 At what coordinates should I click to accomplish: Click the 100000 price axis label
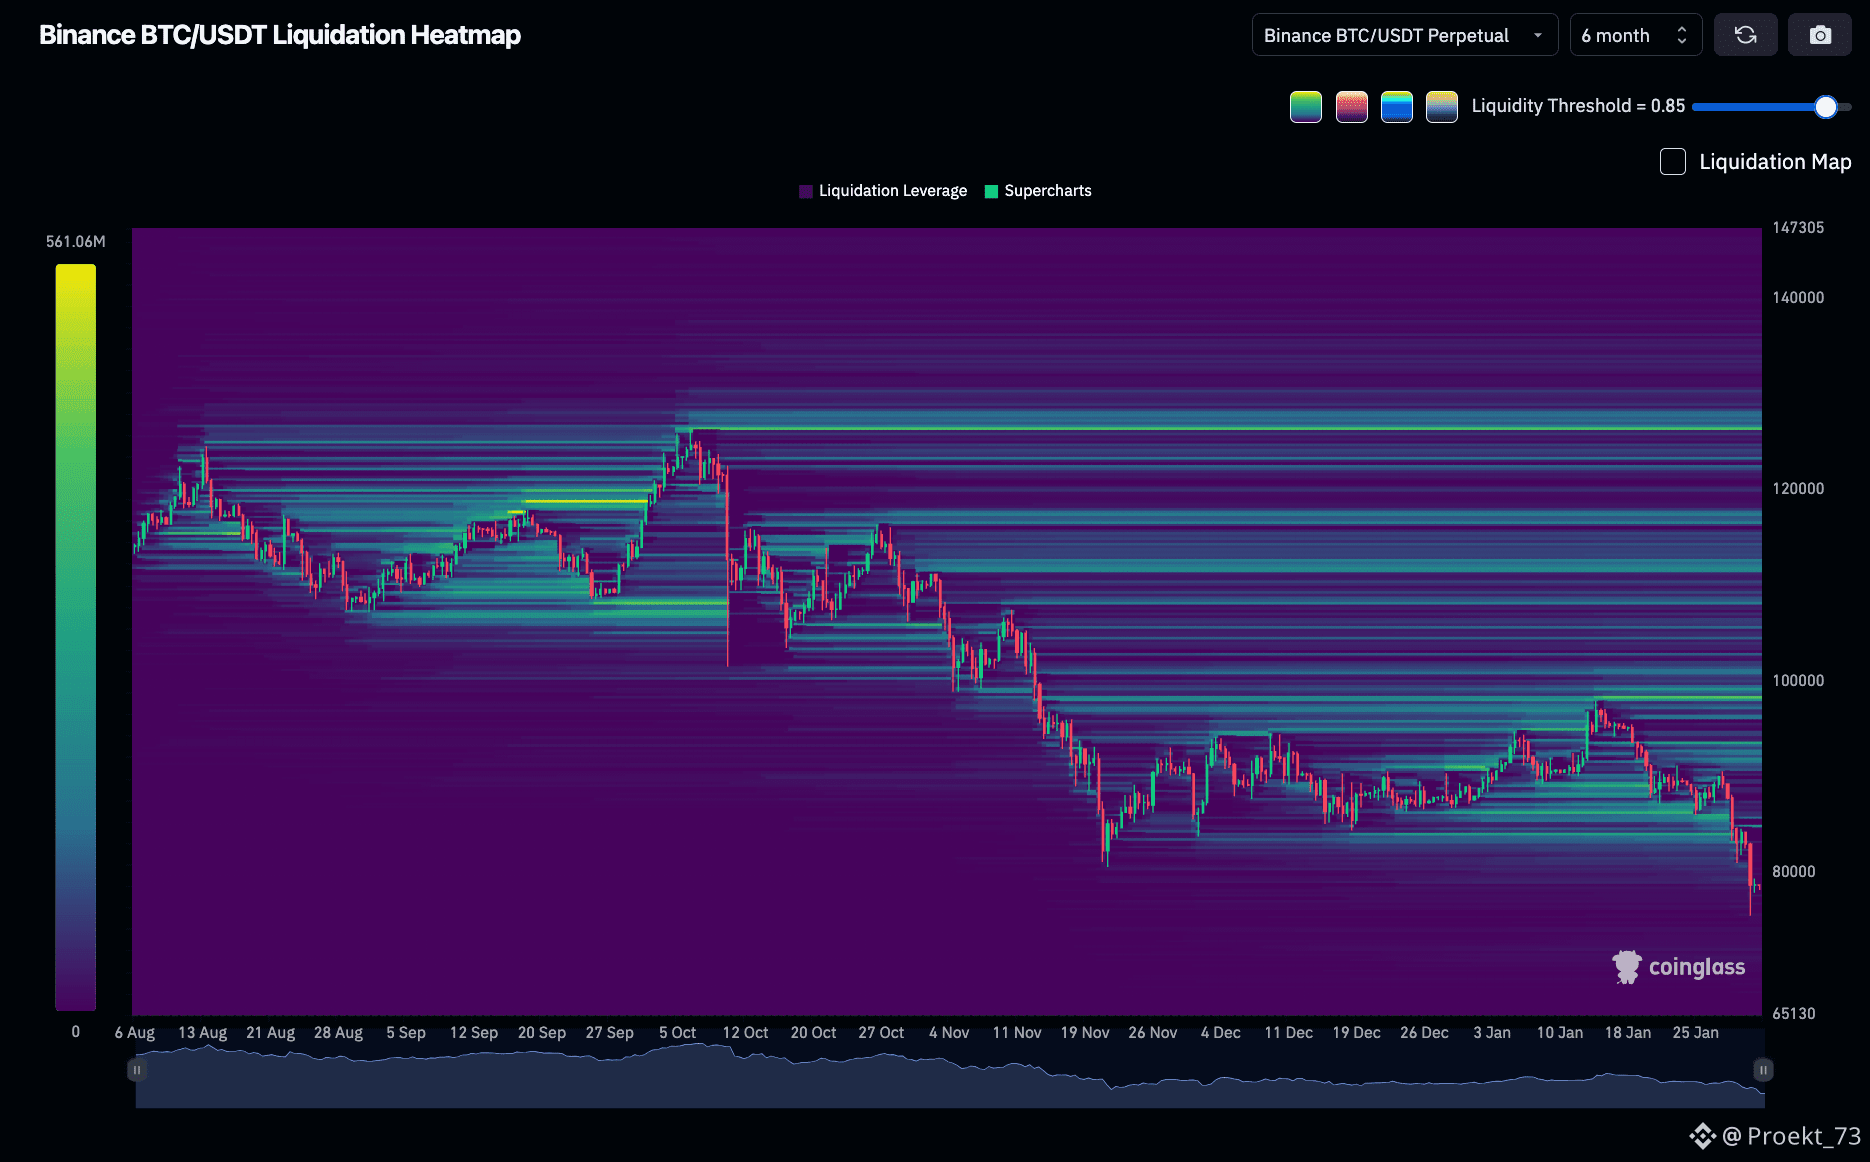[x=1798, y=681]
